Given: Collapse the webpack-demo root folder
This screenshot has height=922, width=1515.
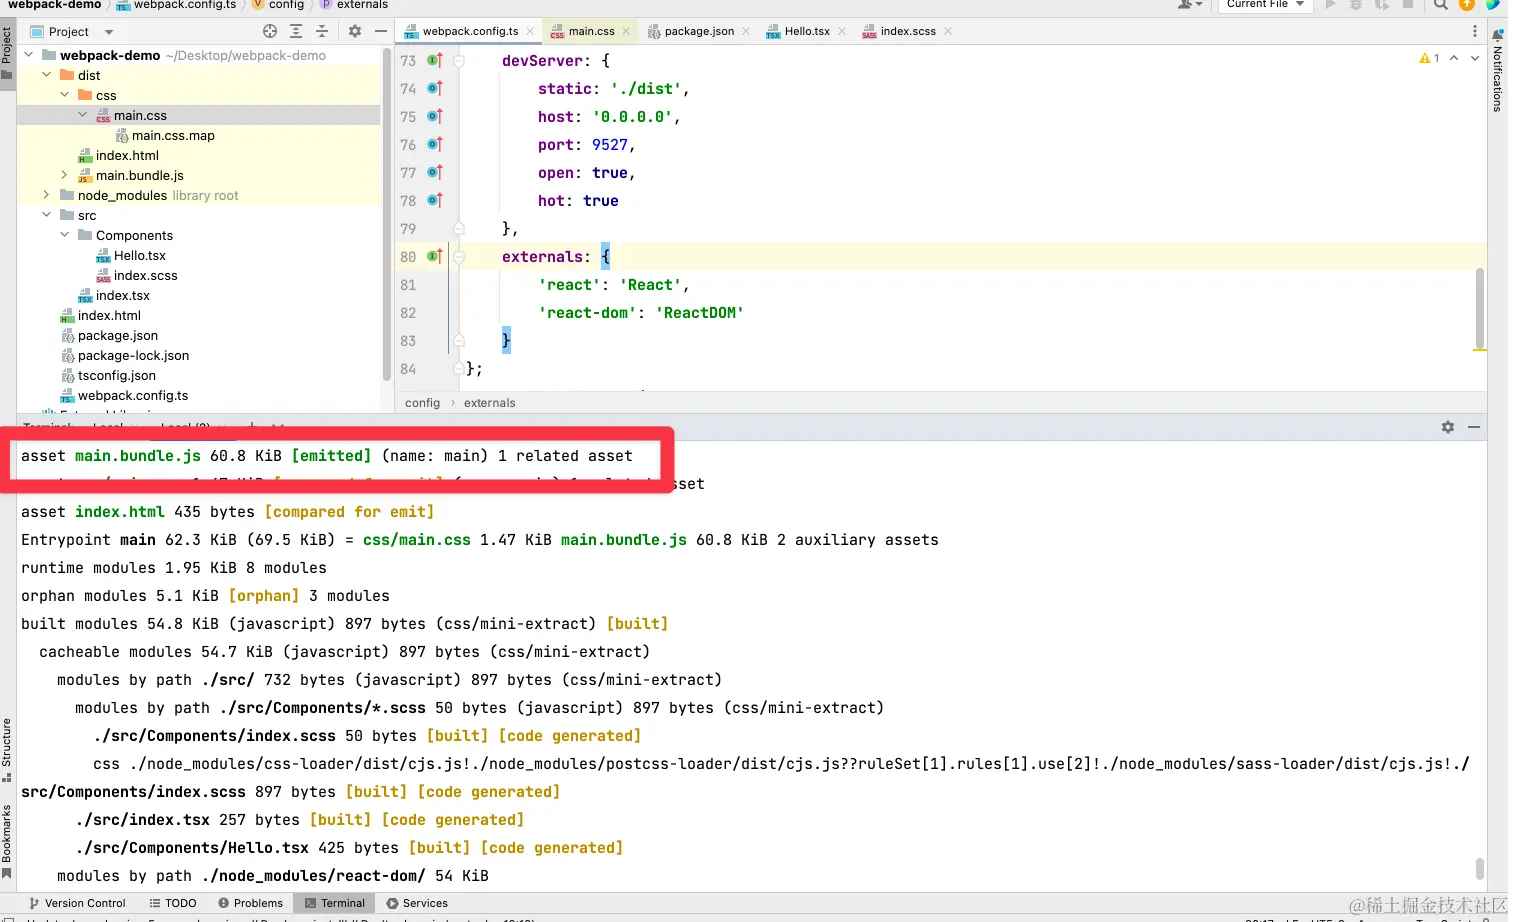Looking at the screenshot, I should coord(29,55).
